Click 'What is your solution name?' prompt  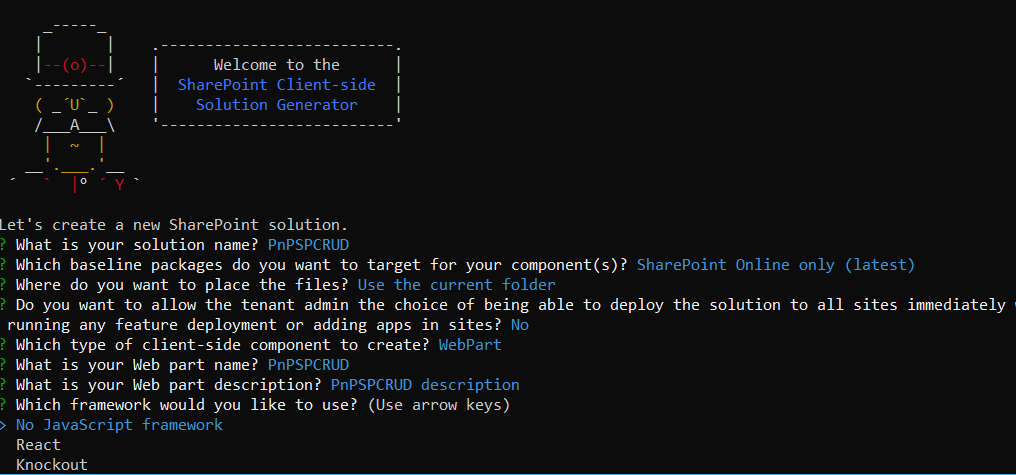pyautogui.click(x=137, y=245)
